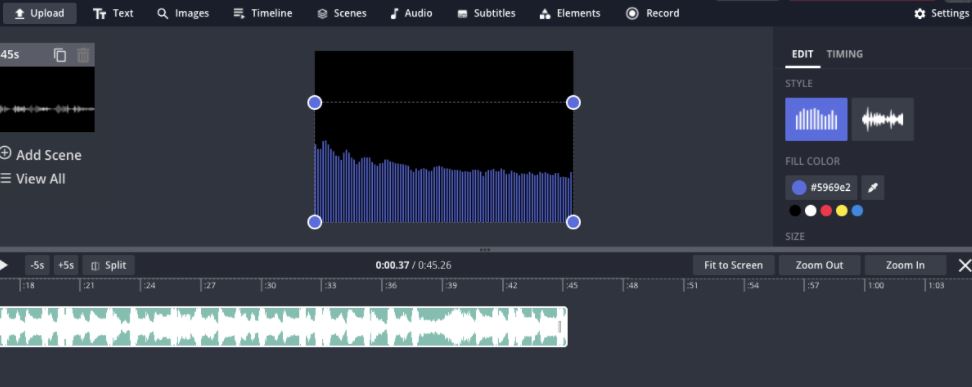Click the bottom-right waveform resize handle
The image size is (972, 387).
point(573,221)
